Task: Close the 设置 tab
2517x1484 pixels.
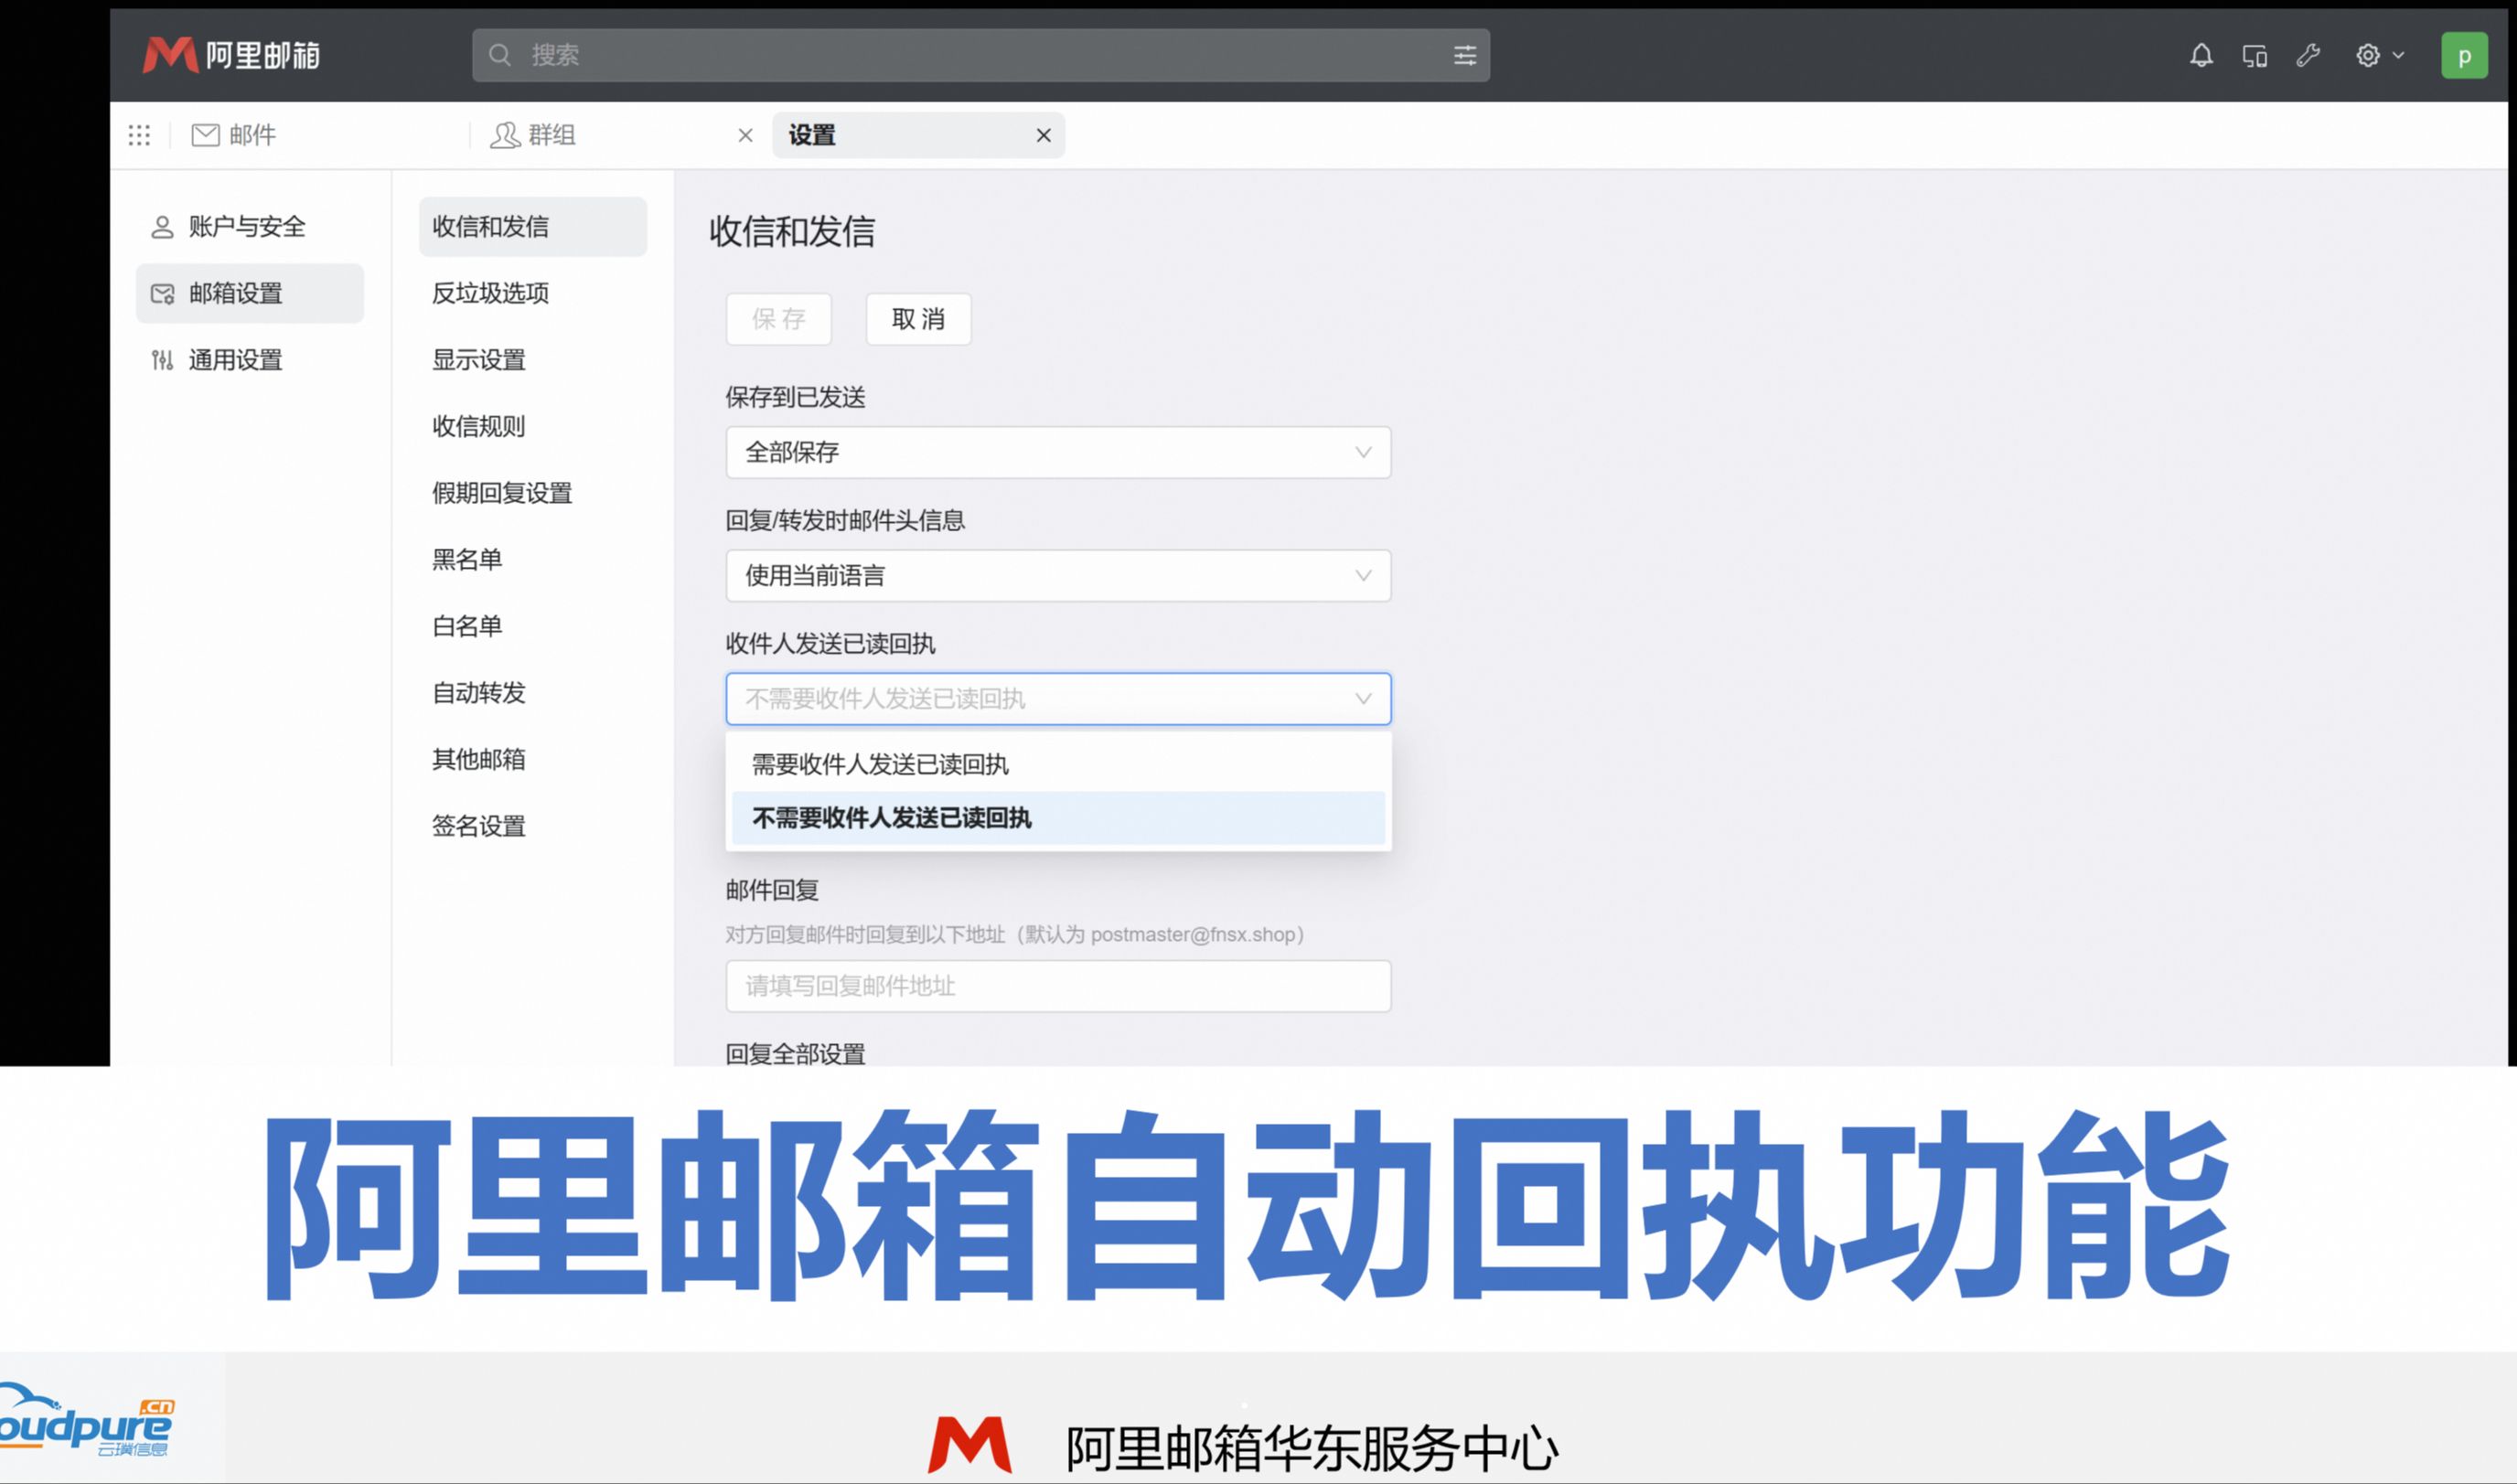Action: [1043, 135]
